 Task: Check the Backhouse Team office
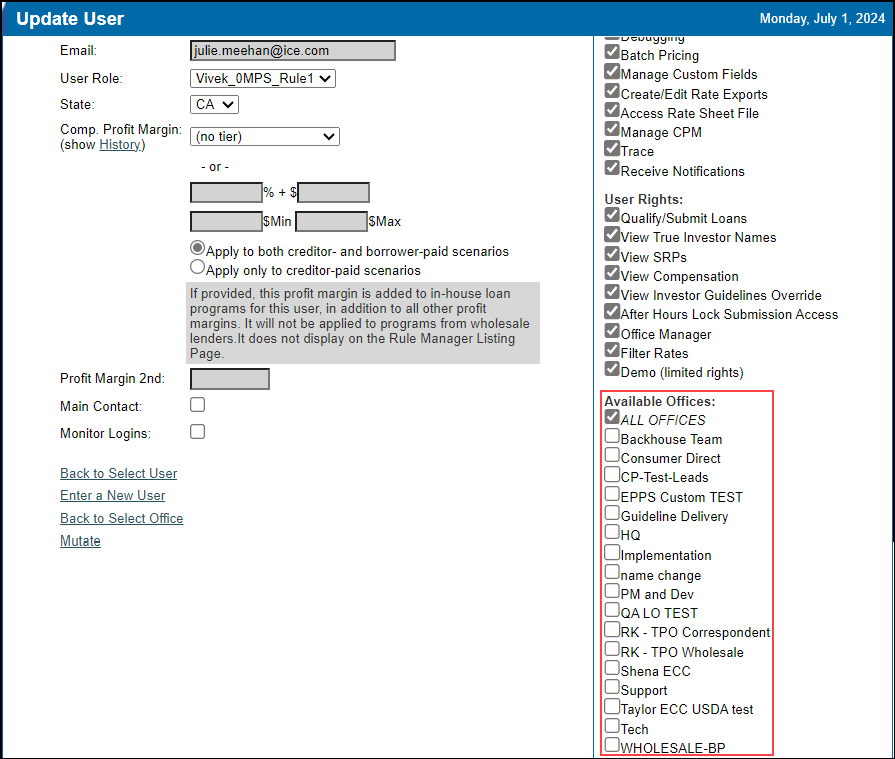[612, 435]
